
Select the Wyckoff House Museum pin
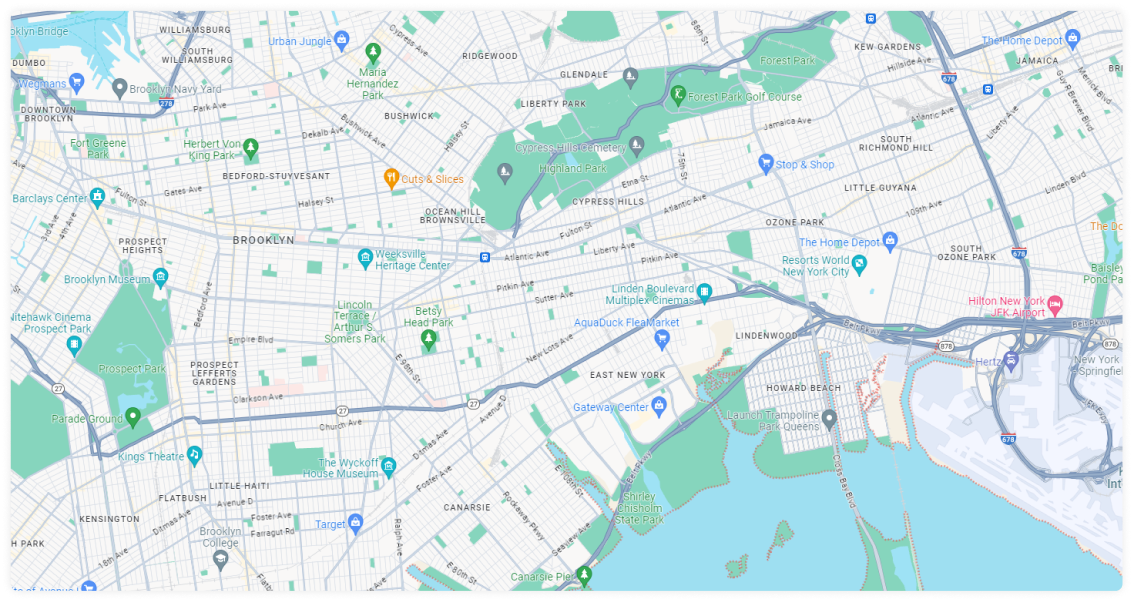389,467
